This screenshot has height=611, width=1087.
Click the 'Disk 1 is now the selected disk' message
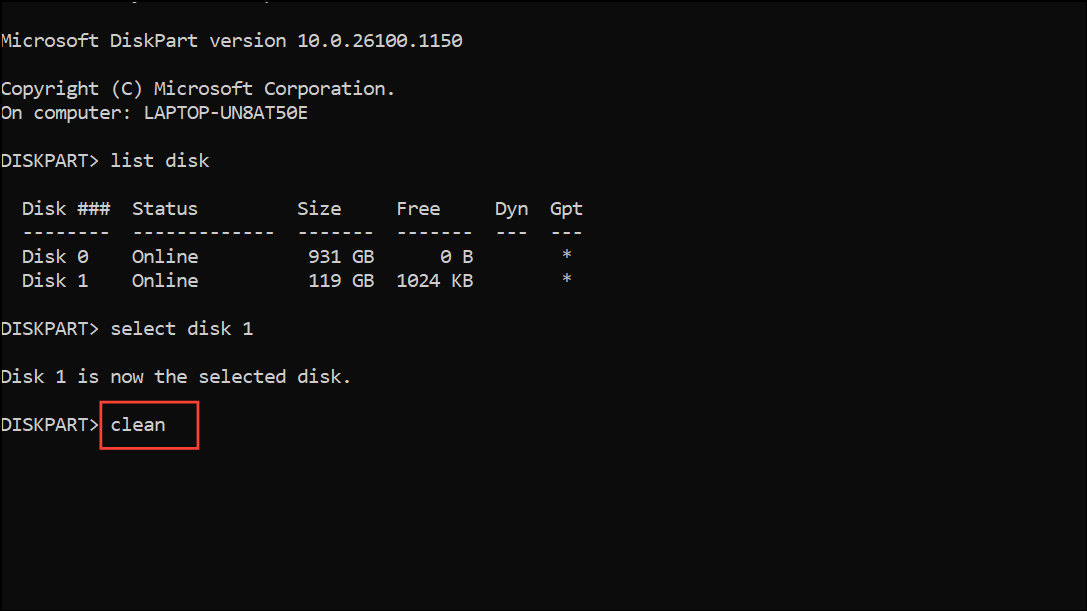coord(176,377)
